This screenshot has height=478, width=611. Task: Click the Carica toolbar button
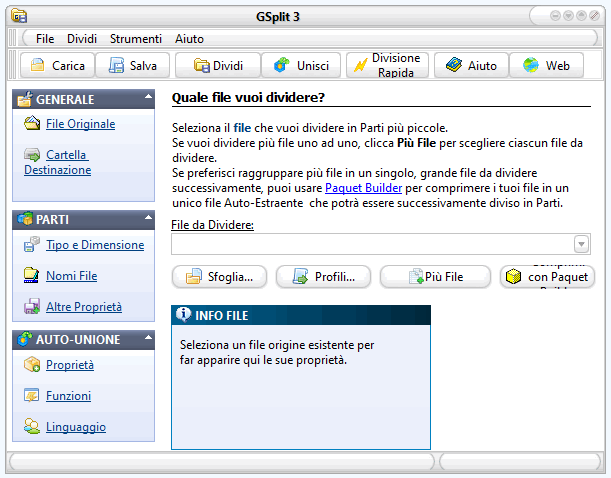point(57,65)
